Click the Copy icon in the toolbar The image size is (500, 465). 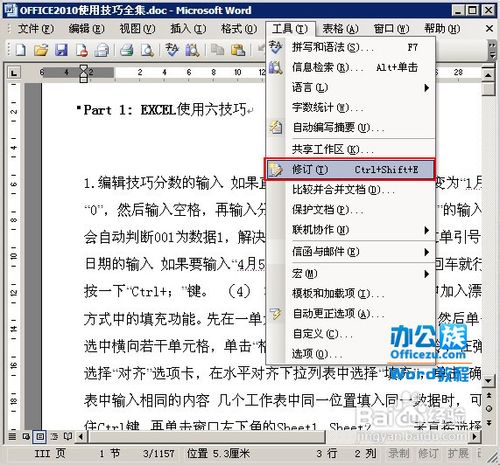217,51
